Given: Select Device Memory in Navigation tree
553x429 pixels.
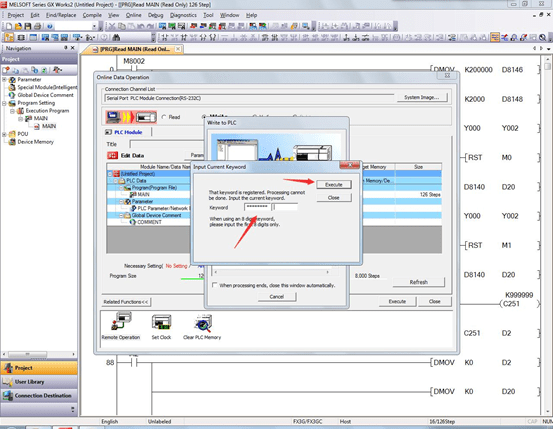Looking at the screenshot, I should coord(35,142).
